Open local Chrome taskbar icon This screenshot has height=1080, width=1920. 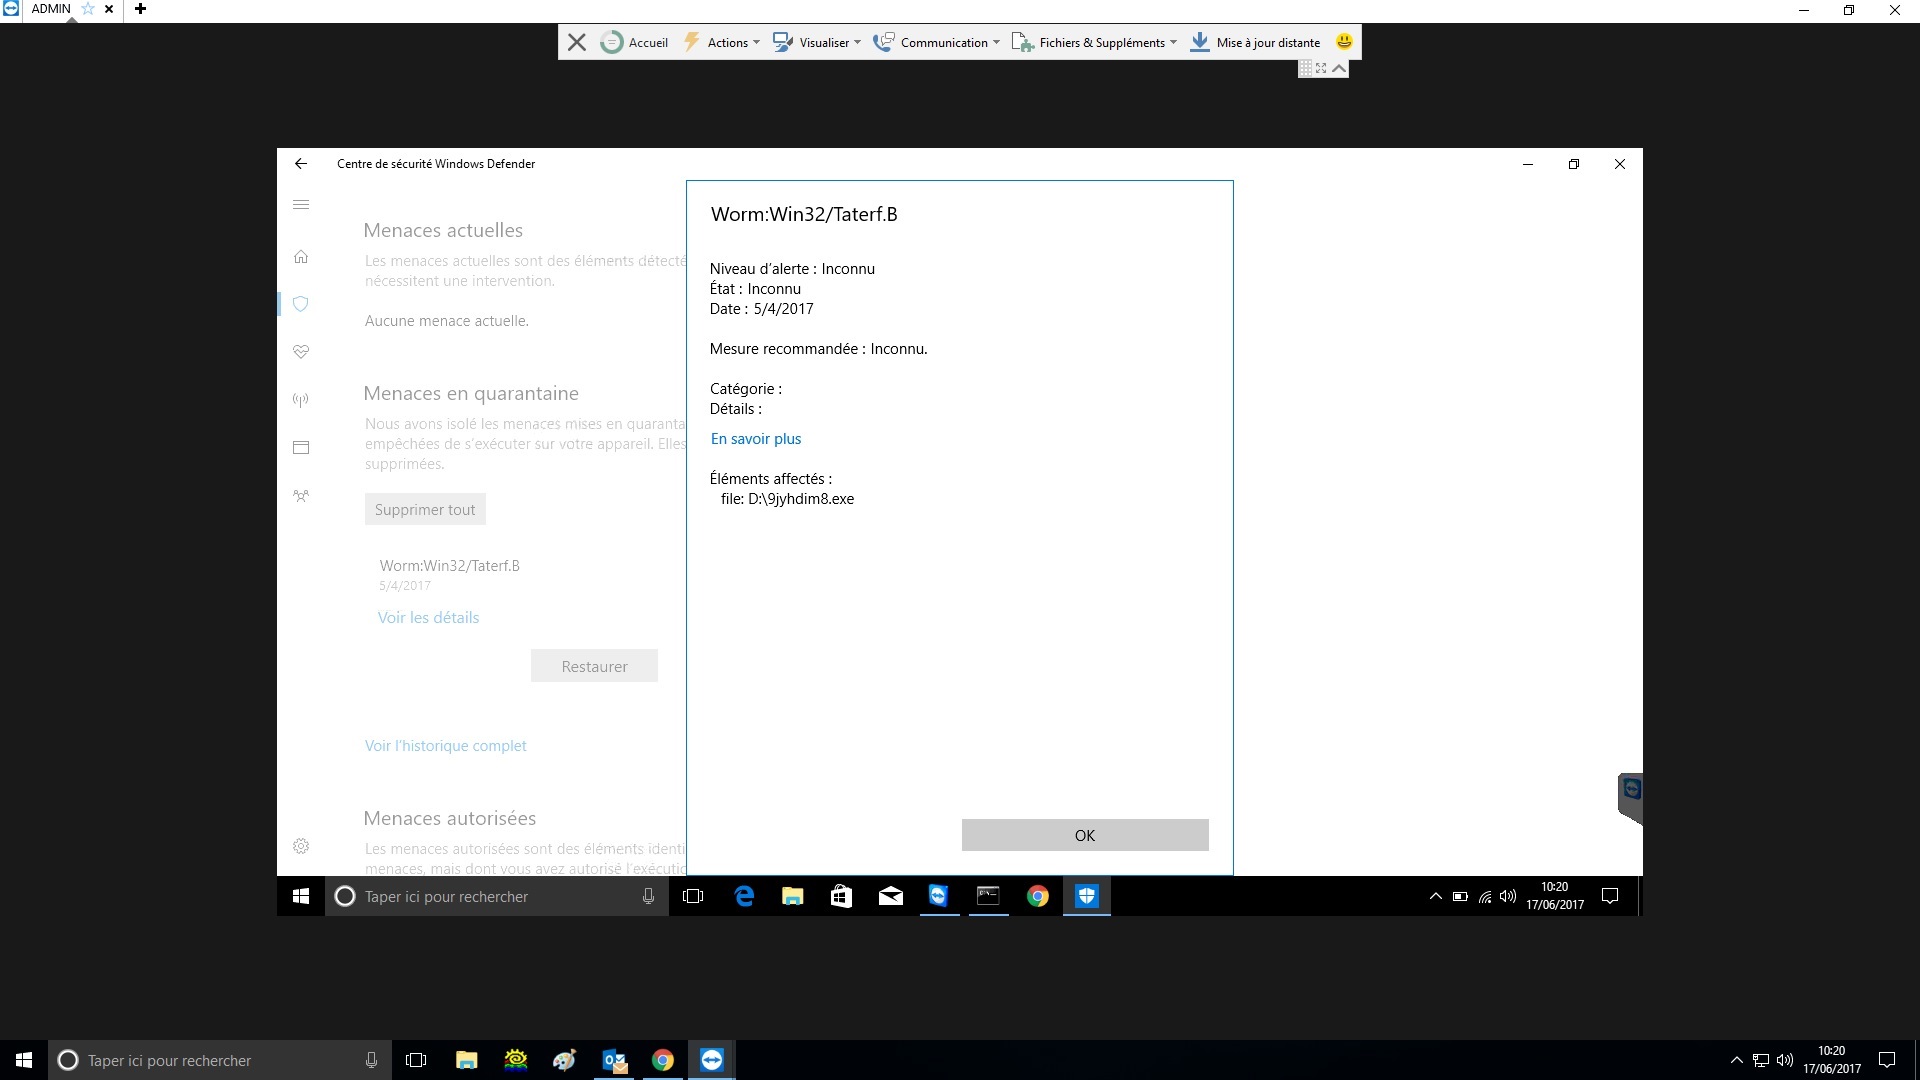[663, 1060]
